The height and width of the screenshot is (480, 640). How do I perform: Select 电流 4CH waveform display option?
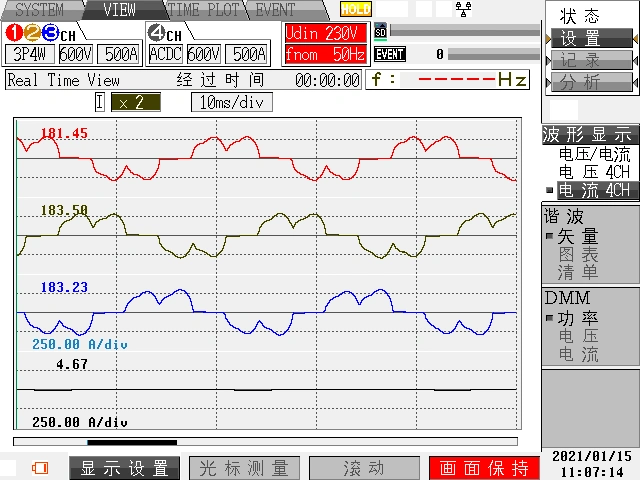tap(593, 190)
